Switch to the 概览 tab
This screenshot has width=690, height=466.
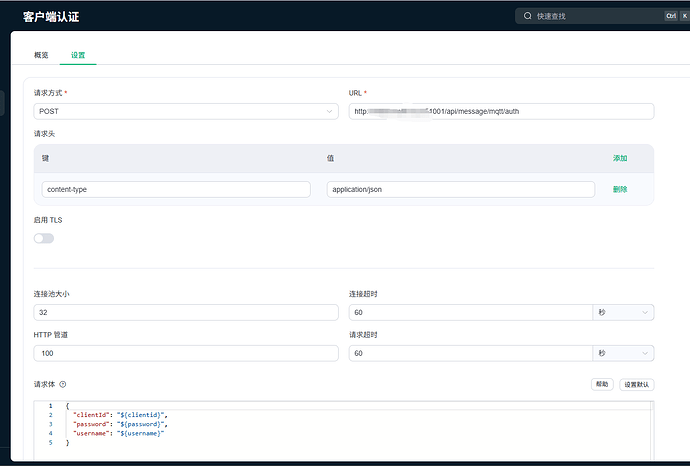click(x=41, y=55)
